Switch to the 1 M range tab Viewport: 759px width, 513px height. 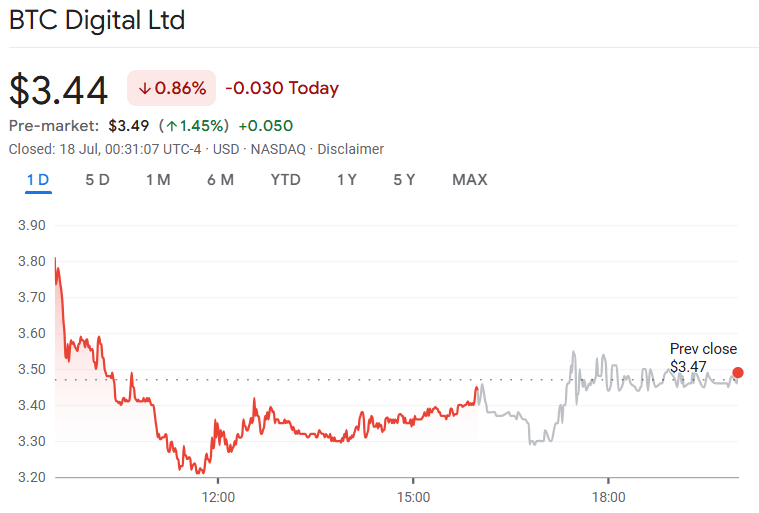pyautogui.click(x=158, y=180)
